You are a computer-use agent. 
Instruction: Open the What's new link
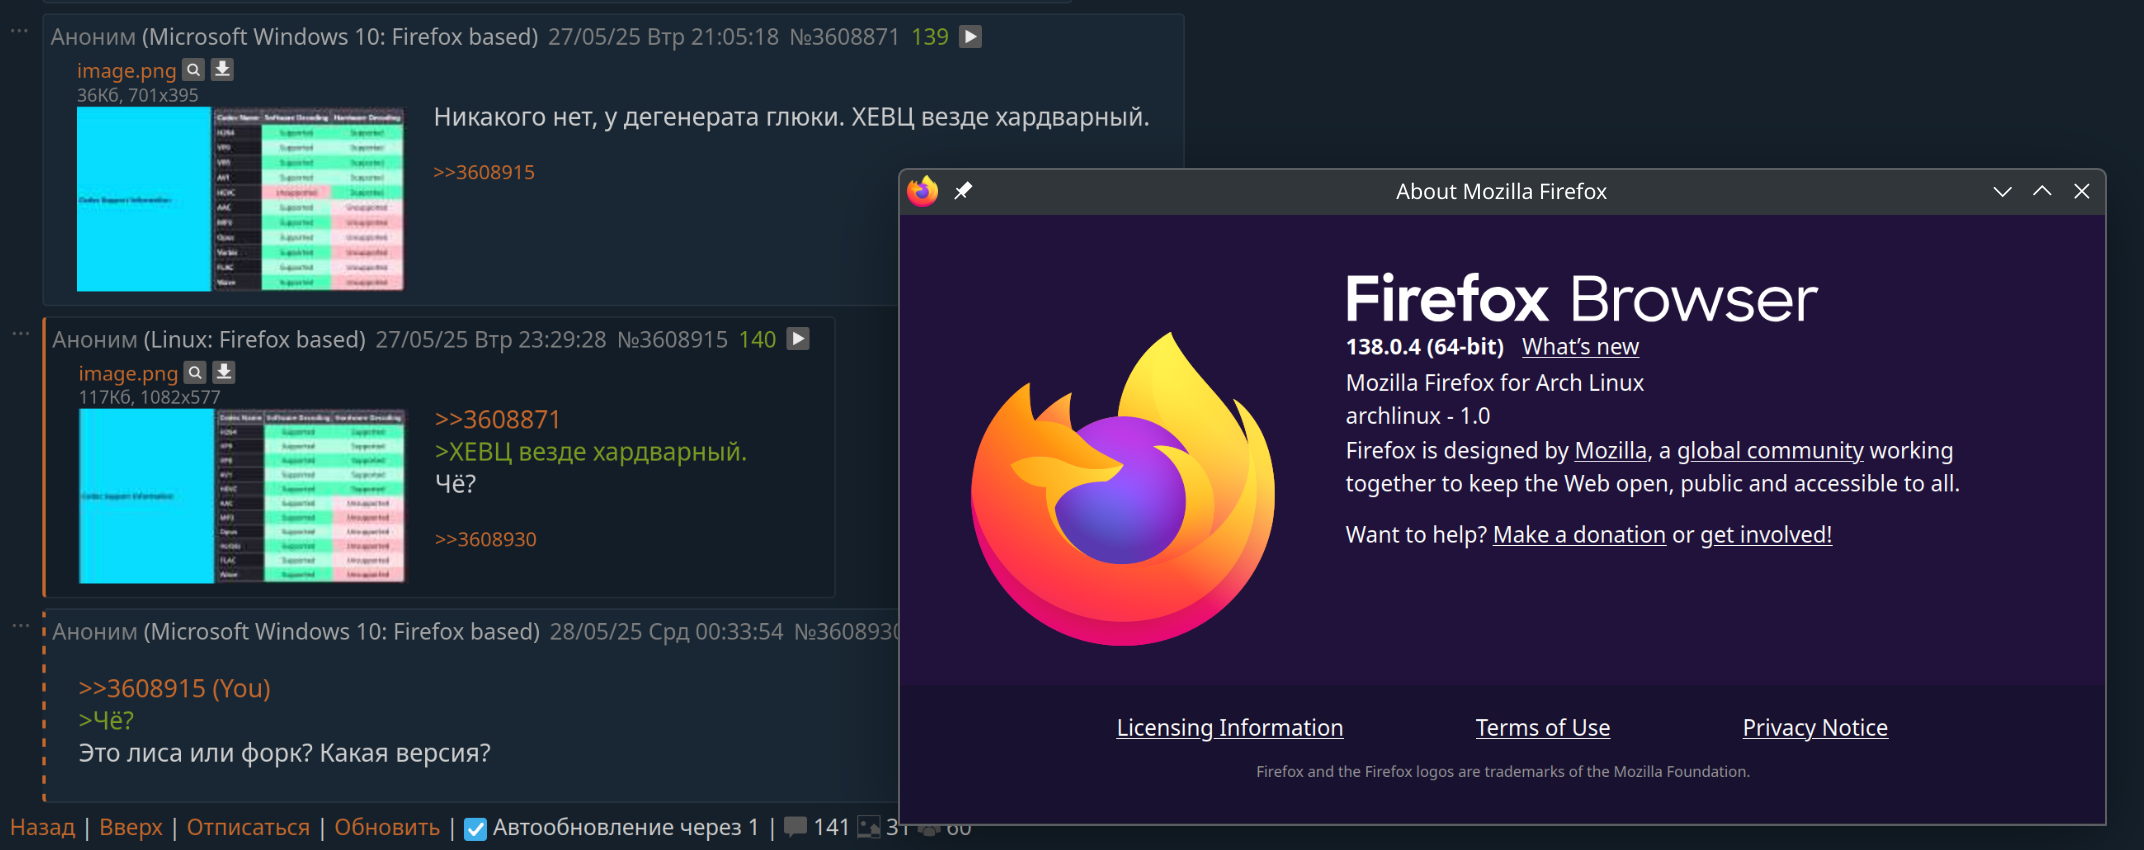(x=1580, y=347)
